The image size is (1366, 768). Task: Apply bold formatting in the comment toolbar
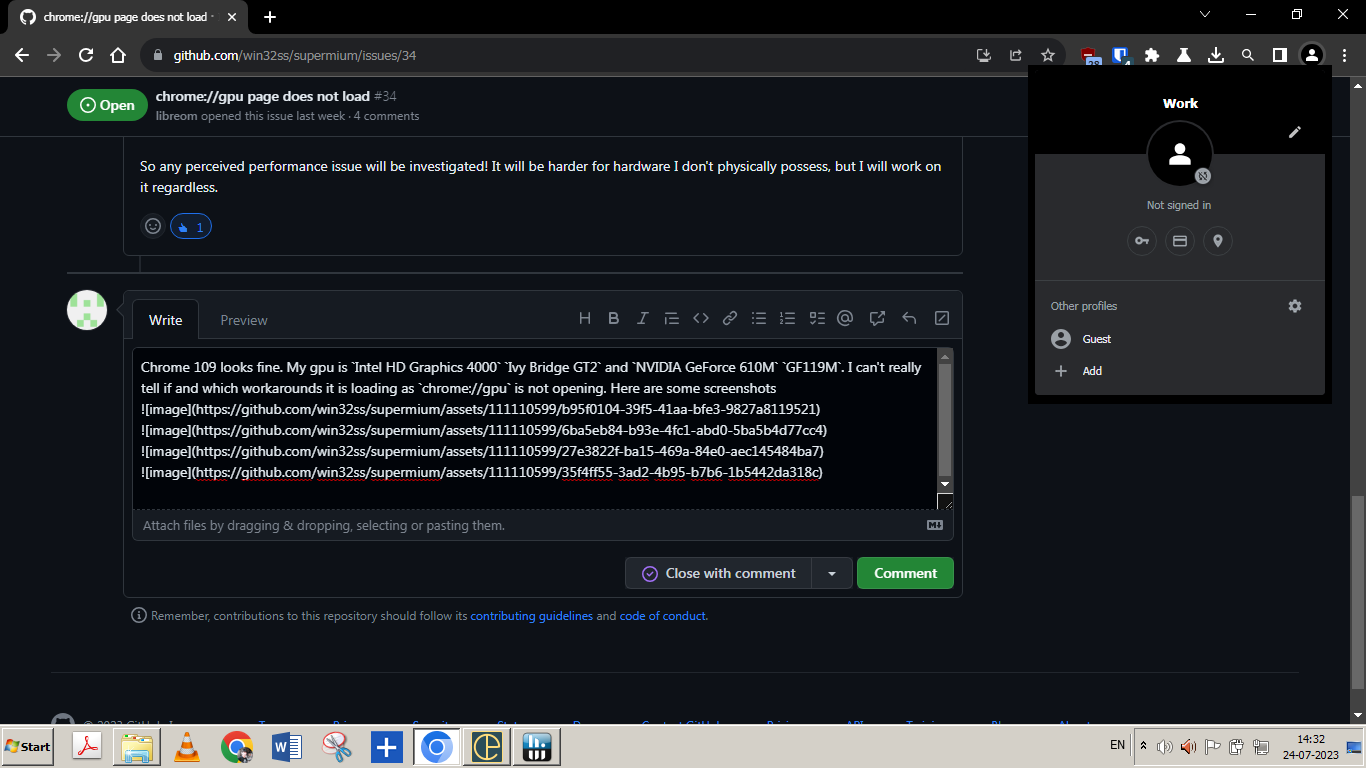pyautogui.click(x=613, y=317)
